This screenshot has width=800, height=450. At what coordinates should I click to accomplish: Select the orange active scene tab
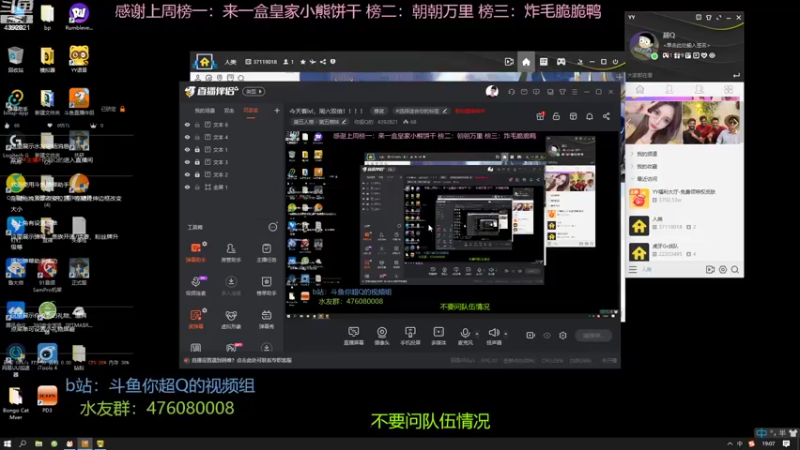click(x=251, y=111)
